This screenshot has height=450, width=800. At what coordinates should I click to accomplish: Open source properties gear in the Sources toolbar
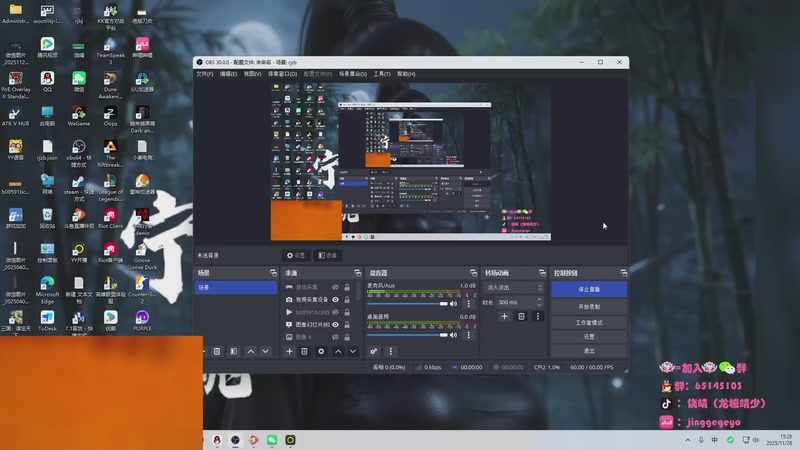pos(321,351)
